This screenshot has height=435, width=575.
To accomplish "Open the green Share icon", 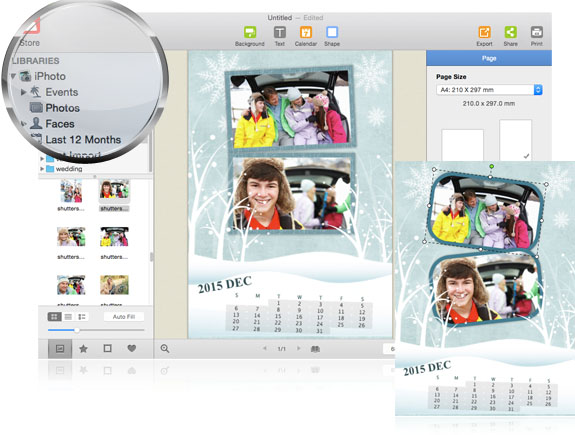I will (510, 33).
